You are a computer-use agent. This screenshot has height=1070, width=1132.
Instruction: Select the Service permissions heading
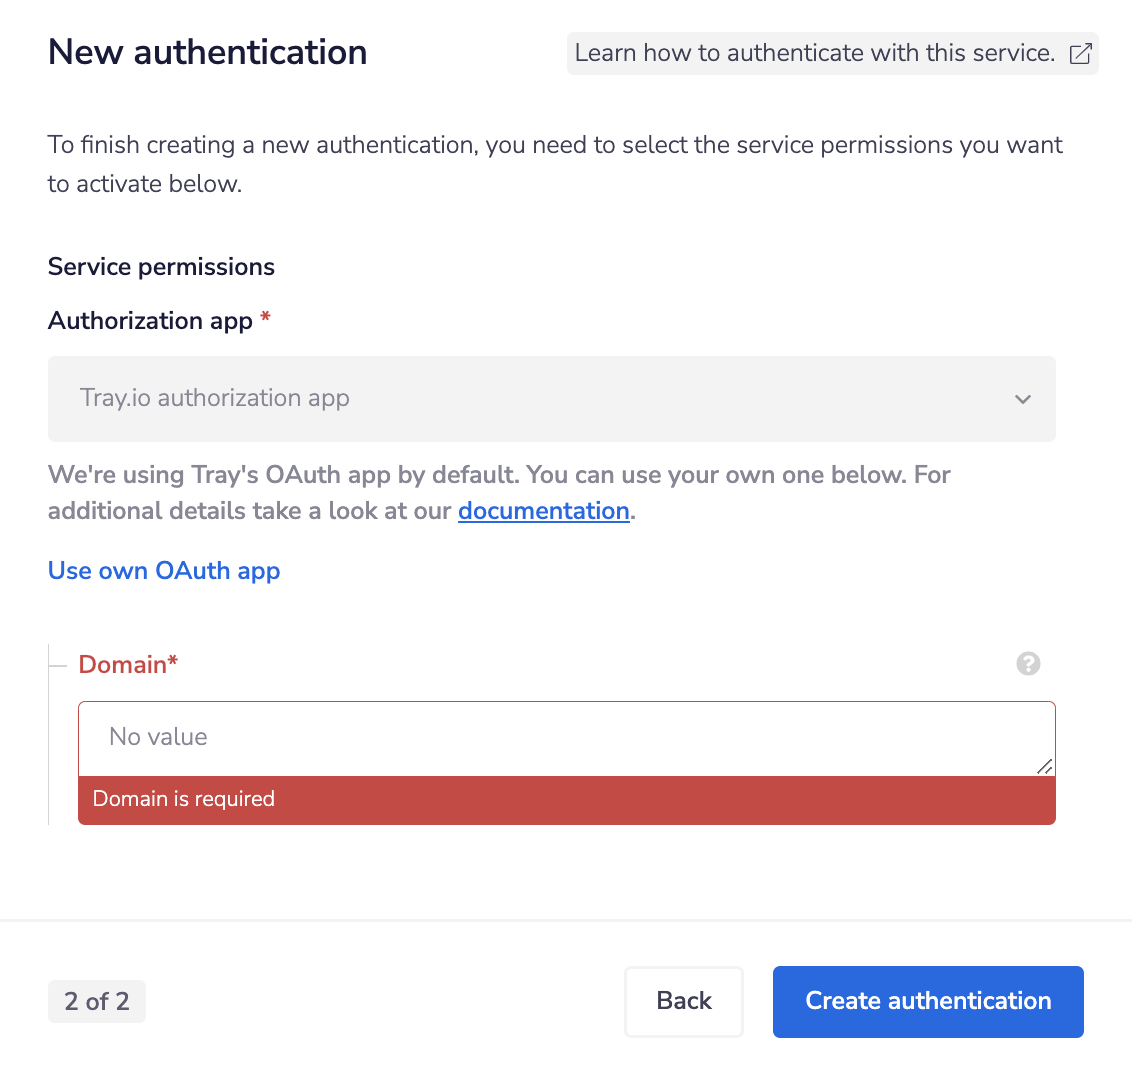click(x=160, y=266)
